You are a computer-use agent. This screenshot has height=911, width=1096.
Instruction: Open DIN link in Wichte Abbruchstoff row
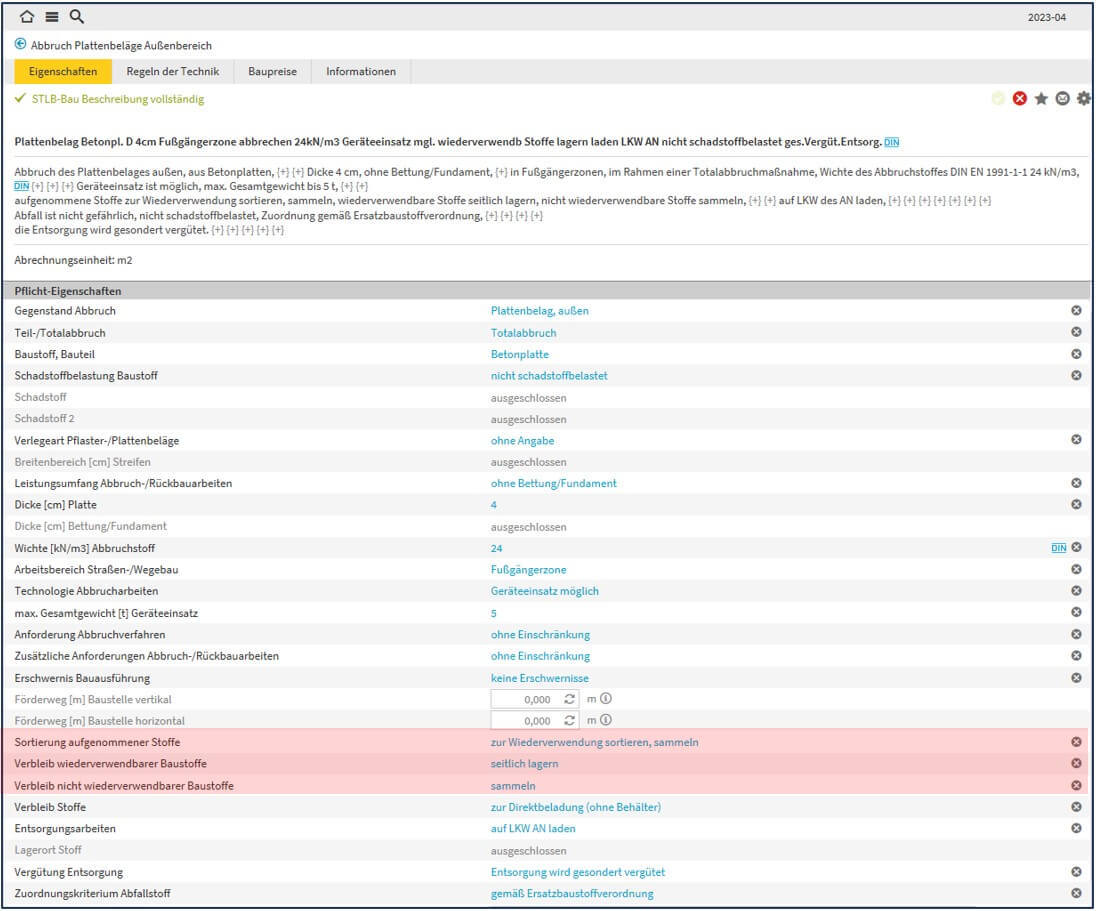1059,548
